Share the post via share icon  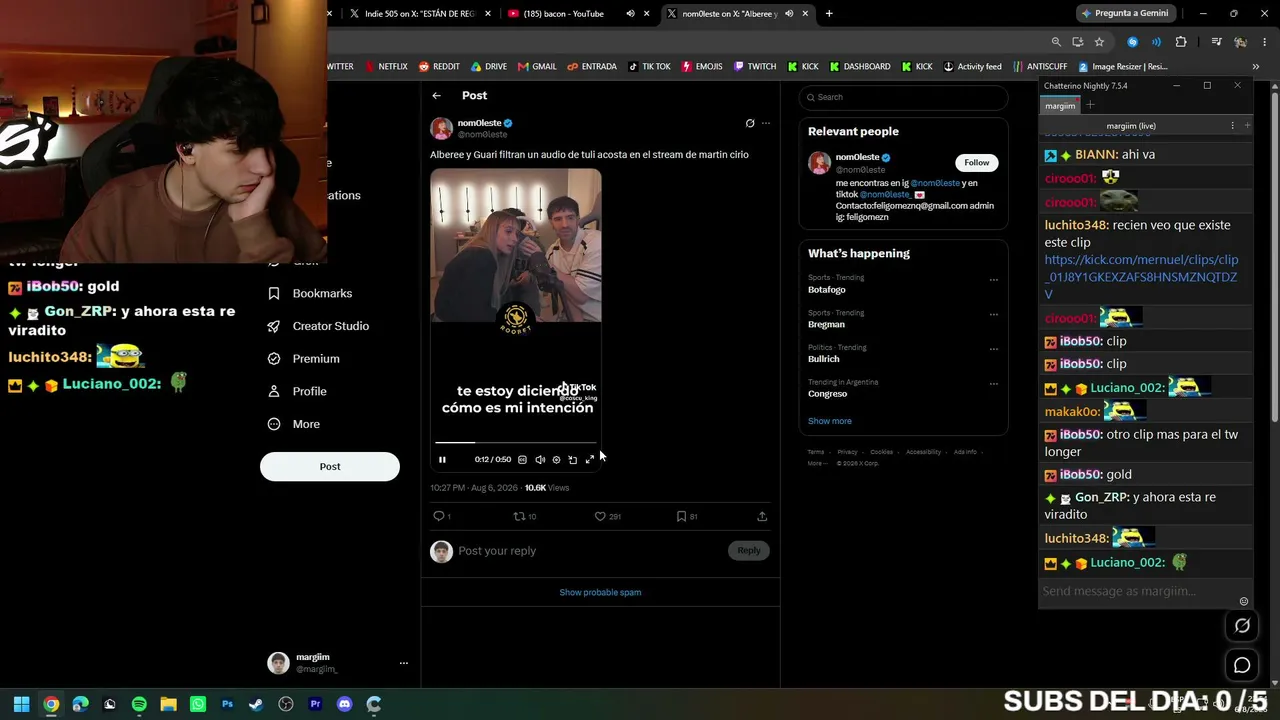point(762,516)
